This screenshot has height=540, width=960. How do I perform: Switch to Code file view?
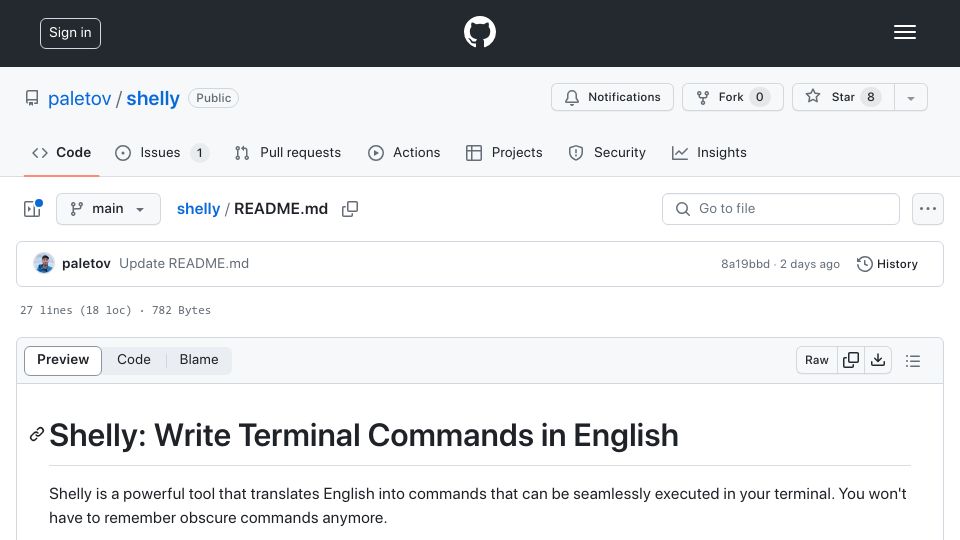coord(134,360)
